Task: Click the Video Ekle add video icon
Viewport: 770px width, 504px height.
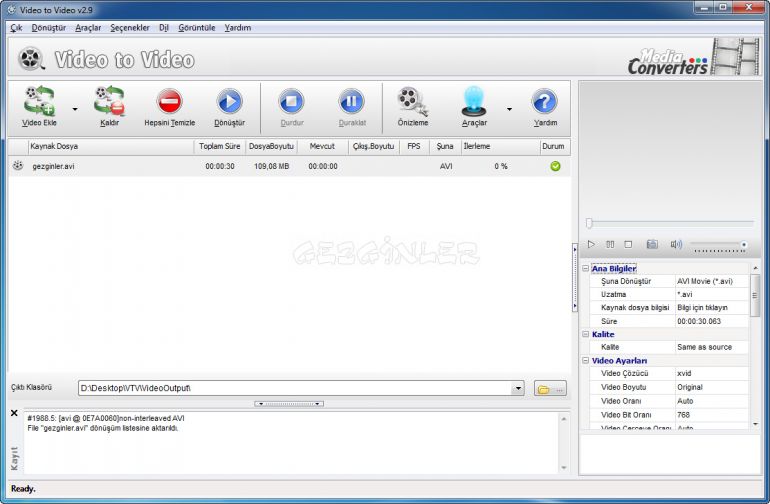Action: [39, 101]
